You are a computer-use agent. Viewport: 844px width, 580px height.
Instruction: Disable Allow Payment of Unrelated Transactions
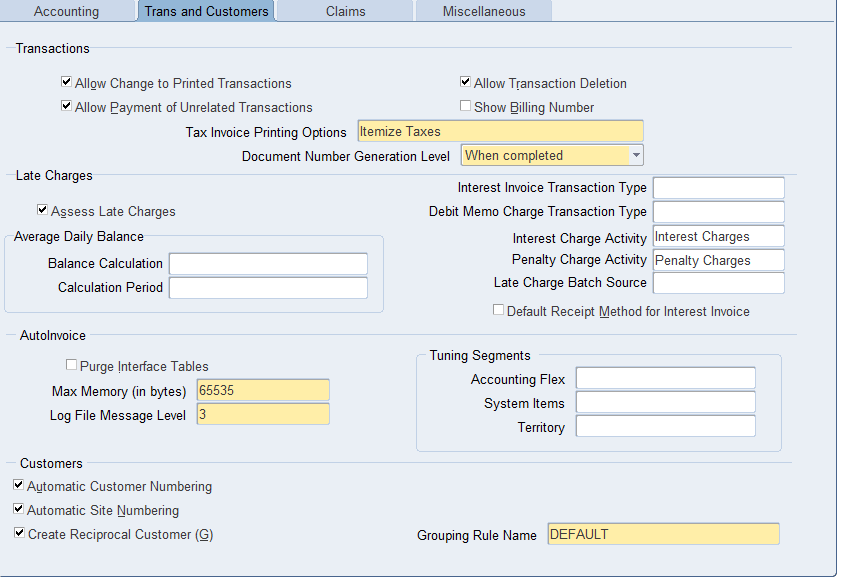point(66,106)
